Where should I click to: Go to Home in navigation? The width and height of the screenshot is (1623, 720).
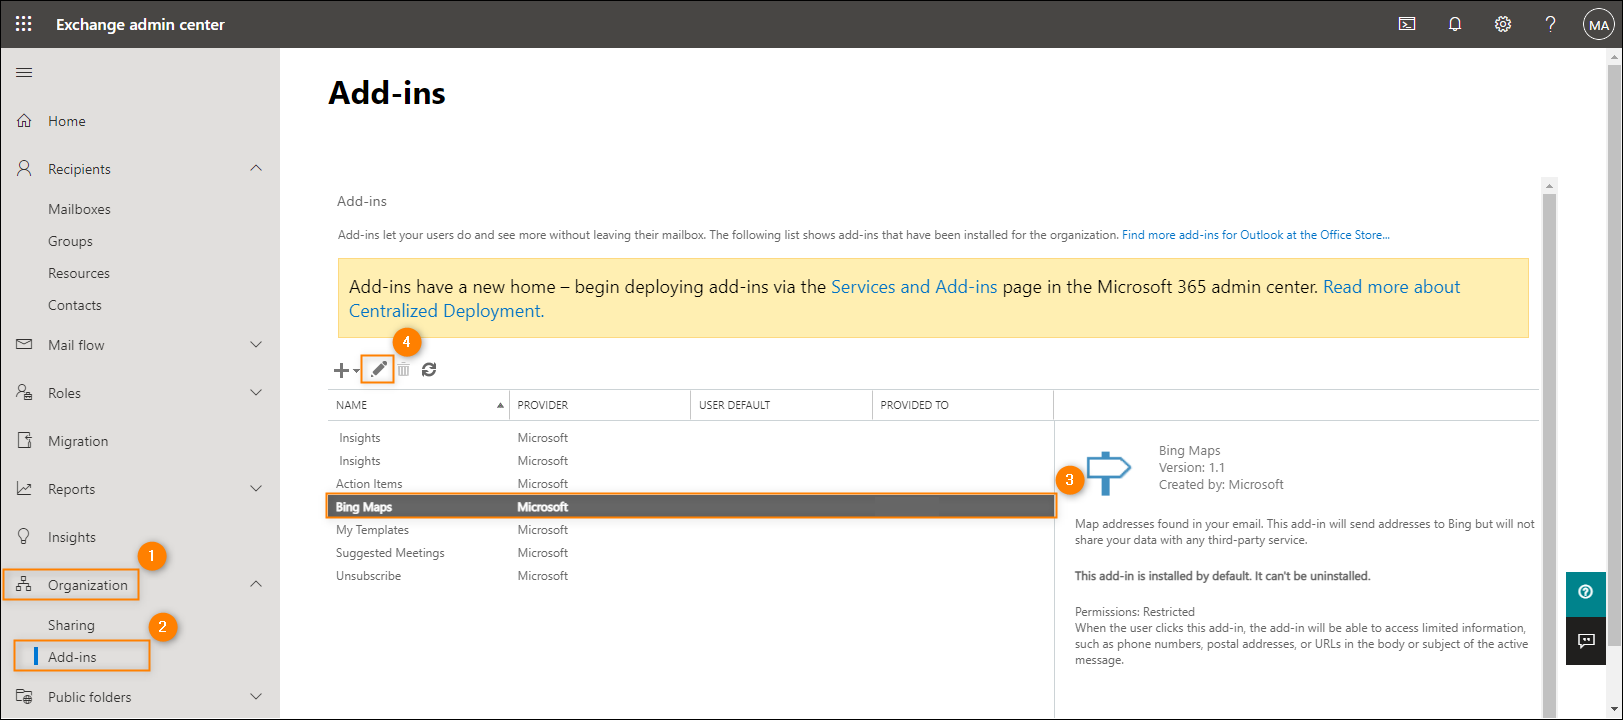67,121
